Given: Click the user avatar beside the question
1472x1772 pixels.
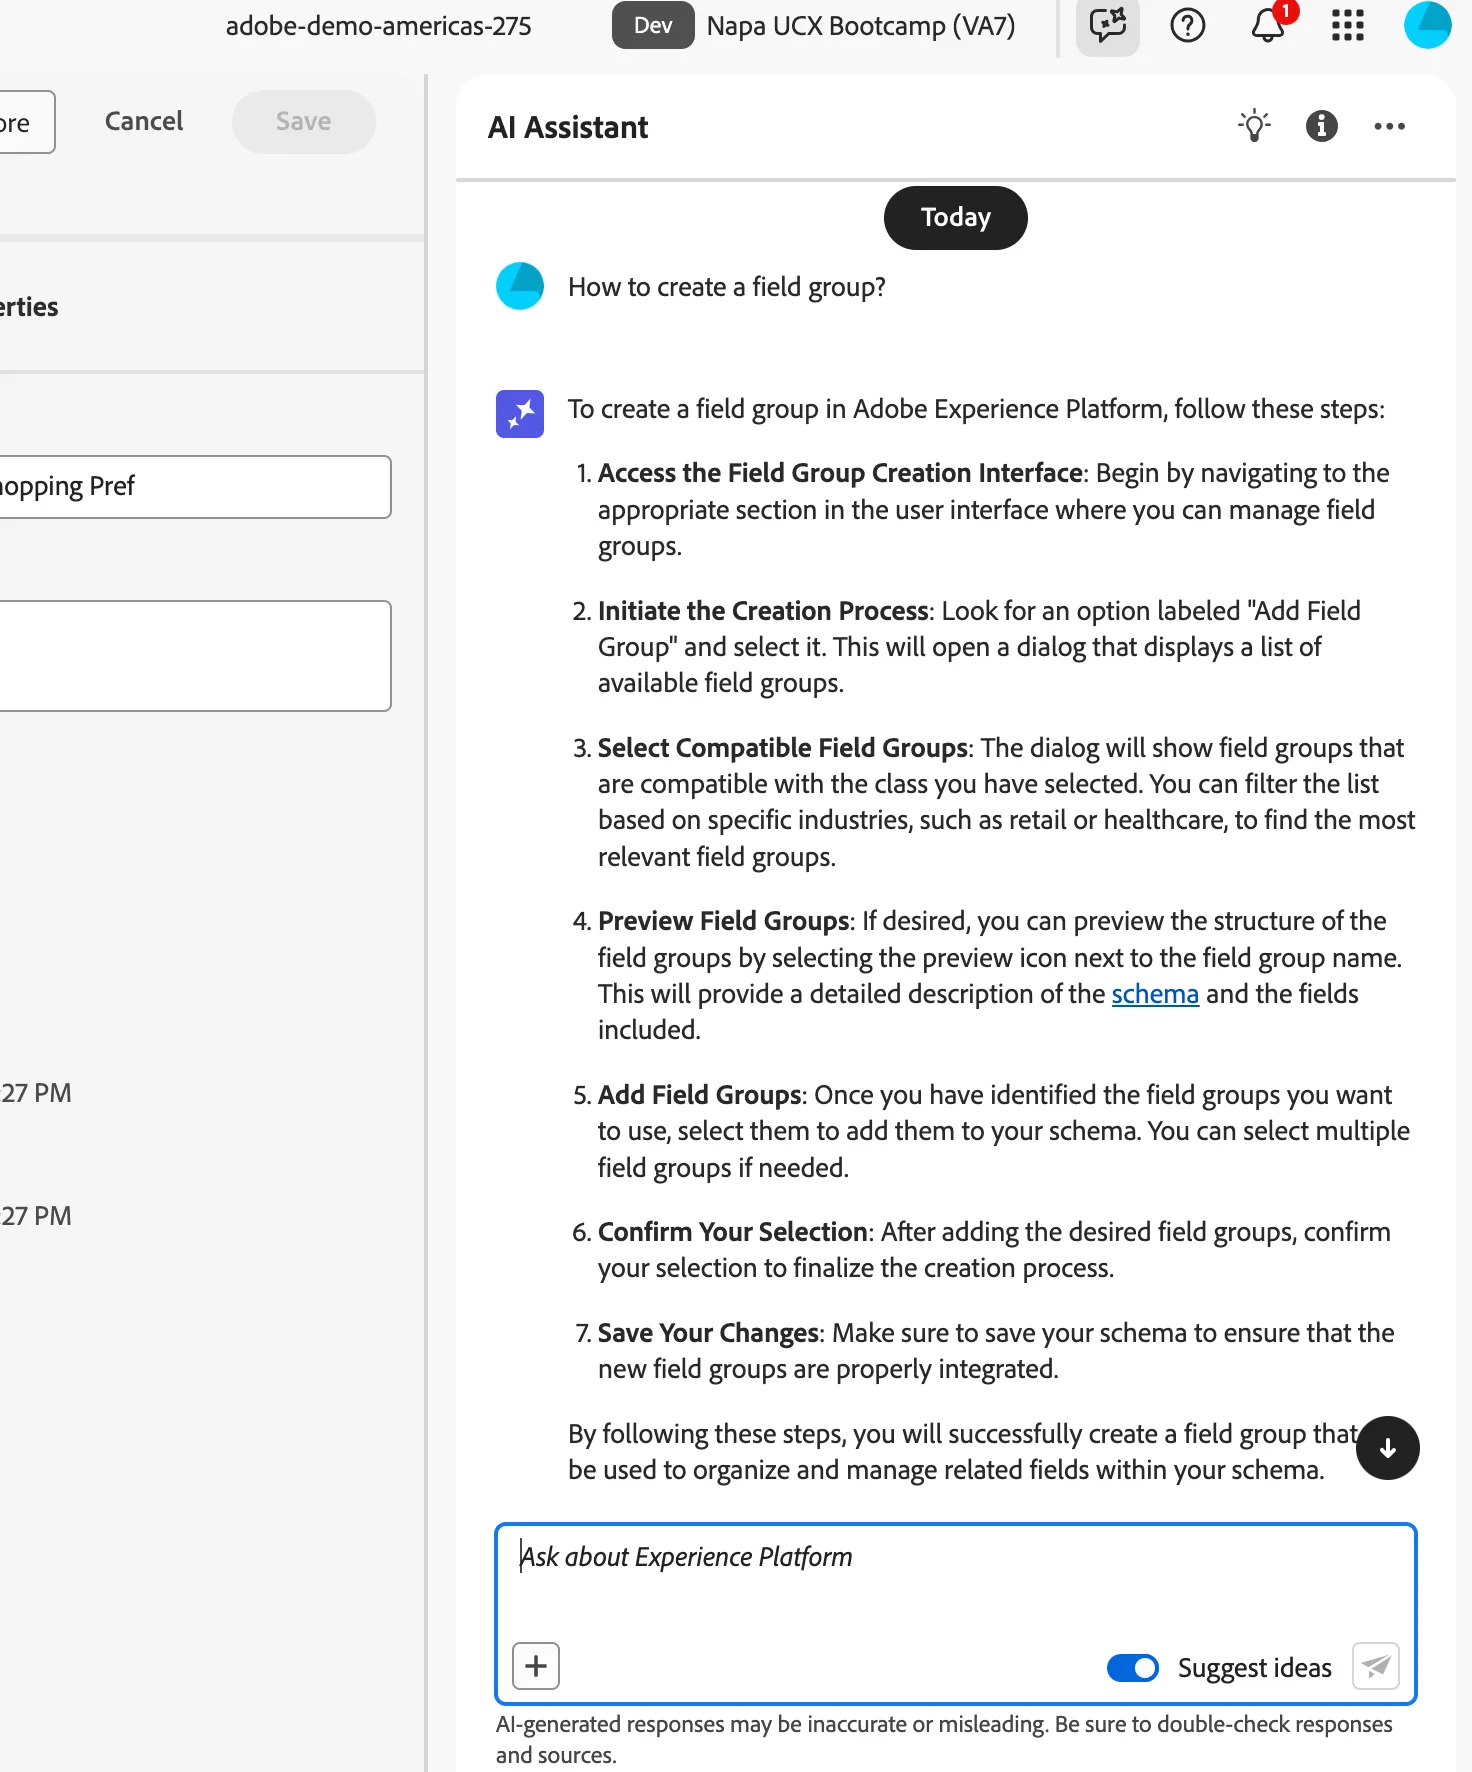Looking at the screenshot, I should click(520, 286).
